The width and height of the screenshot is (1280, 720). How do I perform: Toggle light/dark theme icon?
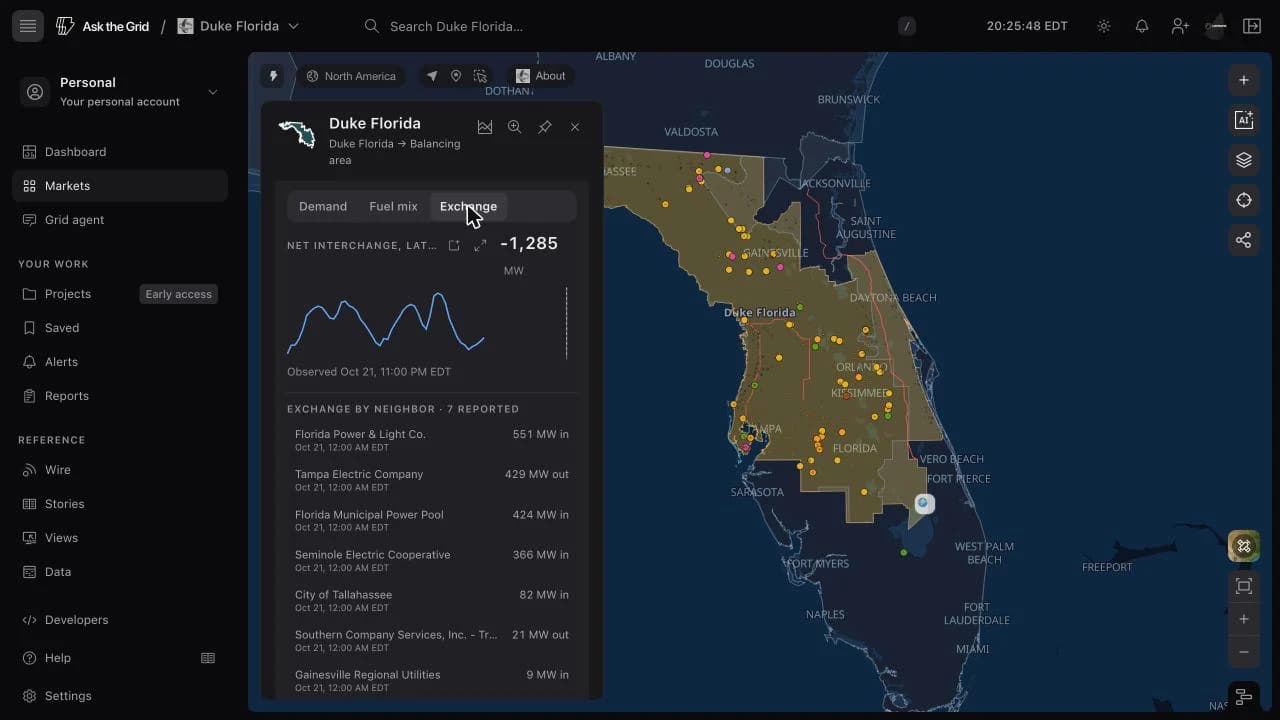[x=1104, y=26]
